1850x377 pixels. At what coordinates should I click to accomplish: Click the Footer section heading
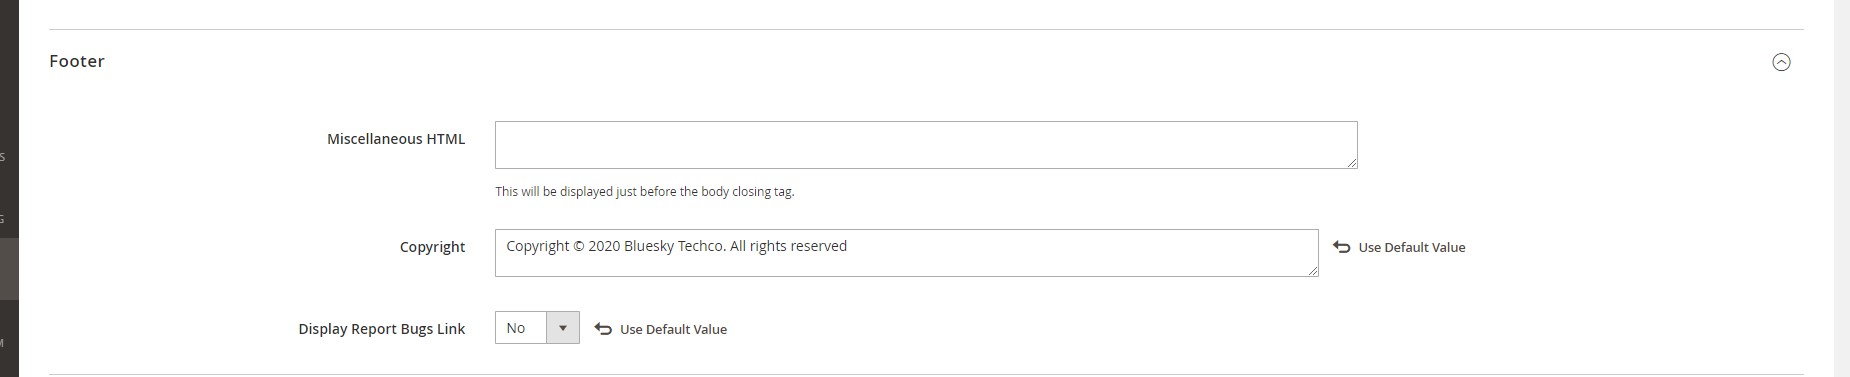click(x=77, y=61)
